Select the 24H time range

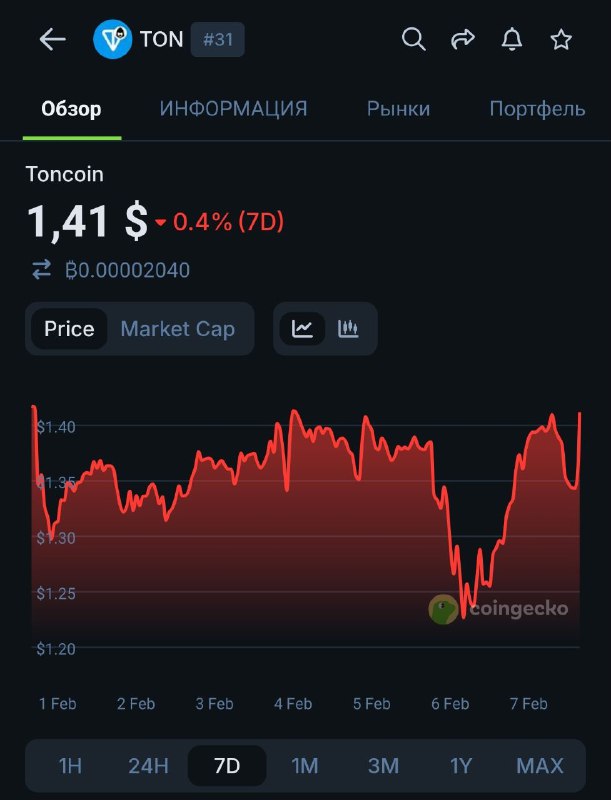[148, 765]
